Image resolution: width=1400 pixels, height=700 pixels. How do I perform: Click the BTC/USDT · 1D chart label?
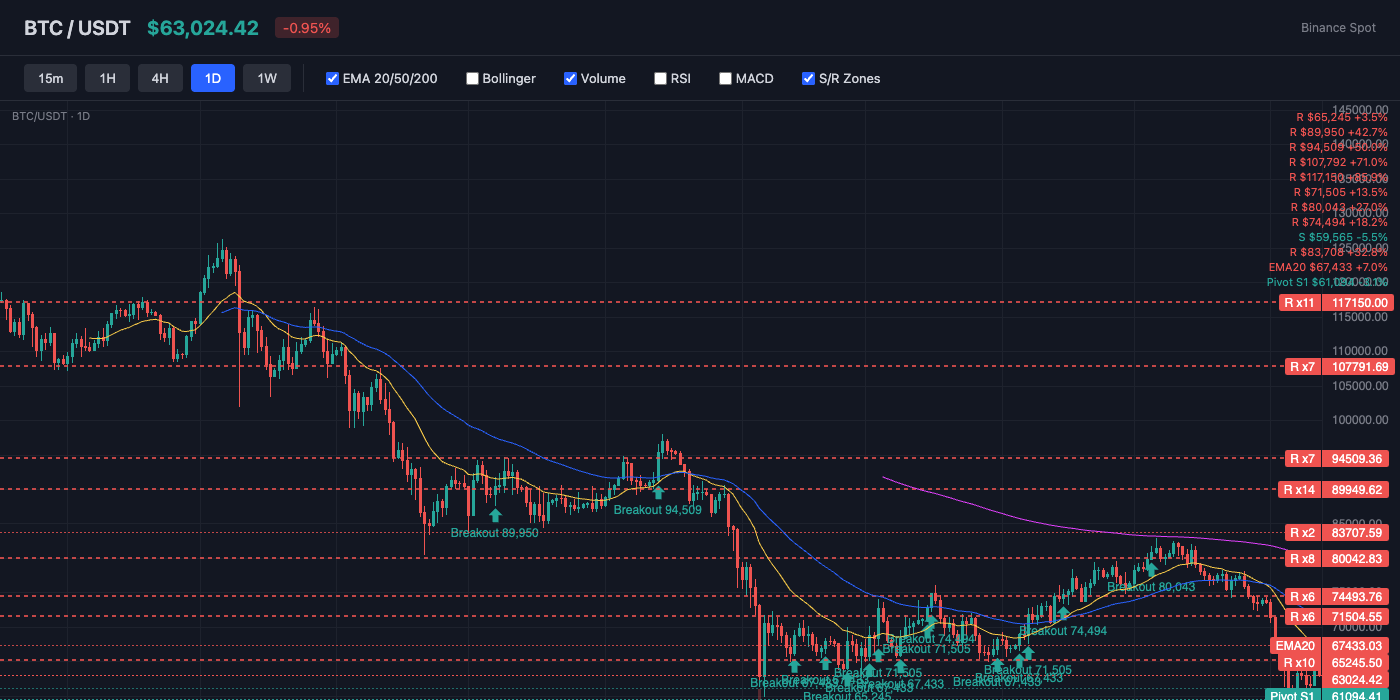pyautogui.click(x=51, y=116)
